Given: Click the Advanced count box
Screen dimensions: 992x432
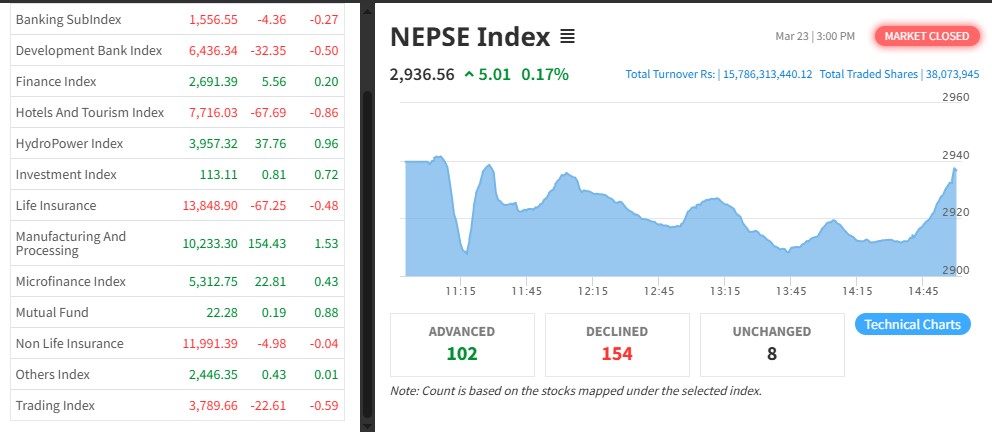Looking at the screenshot, I should (462, 343).
